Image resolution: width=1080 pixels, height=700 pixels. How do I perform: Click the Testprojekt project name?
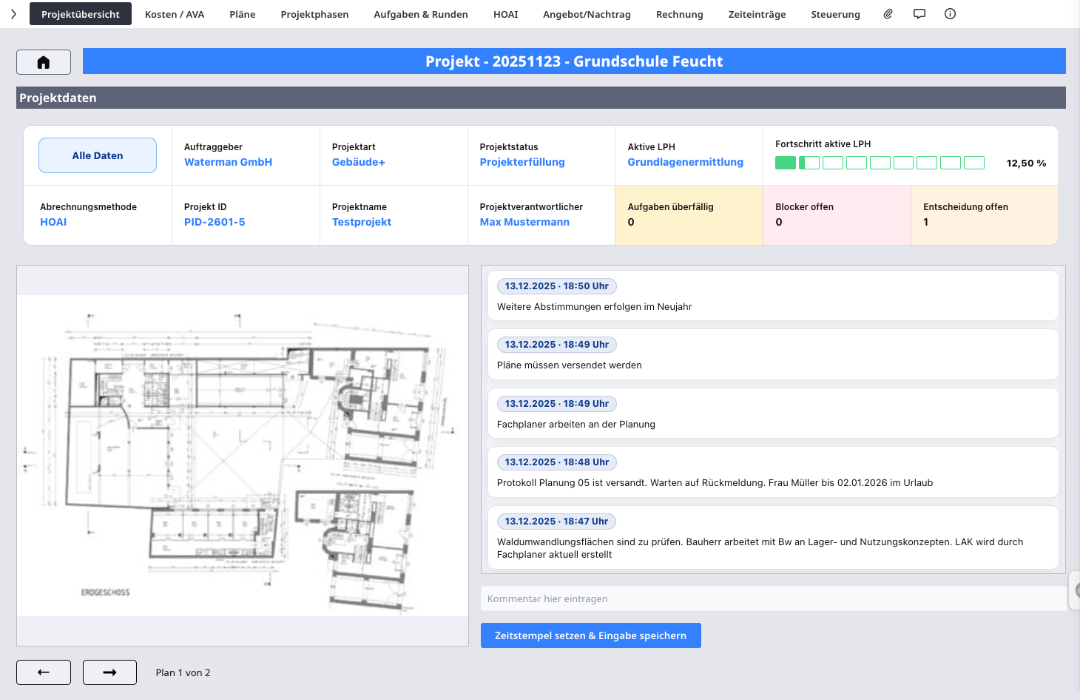(x=362, y=222)
